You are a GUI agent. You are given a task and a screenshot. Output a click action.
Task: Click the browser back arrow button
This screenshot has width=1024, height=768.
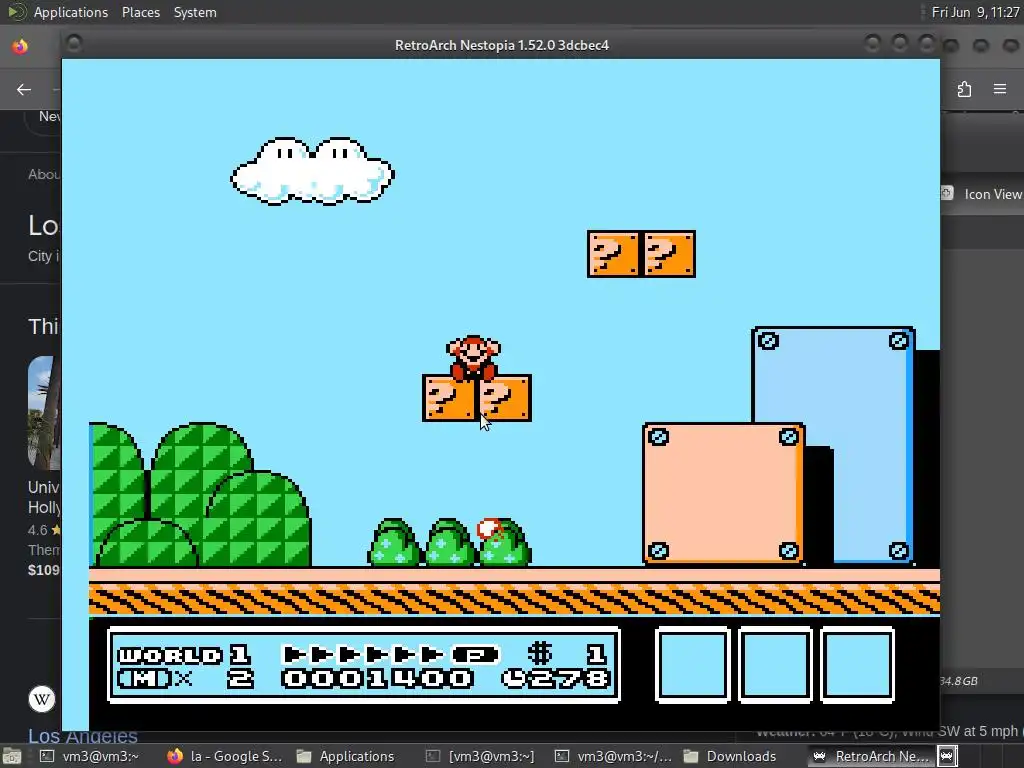click(24, 89)
